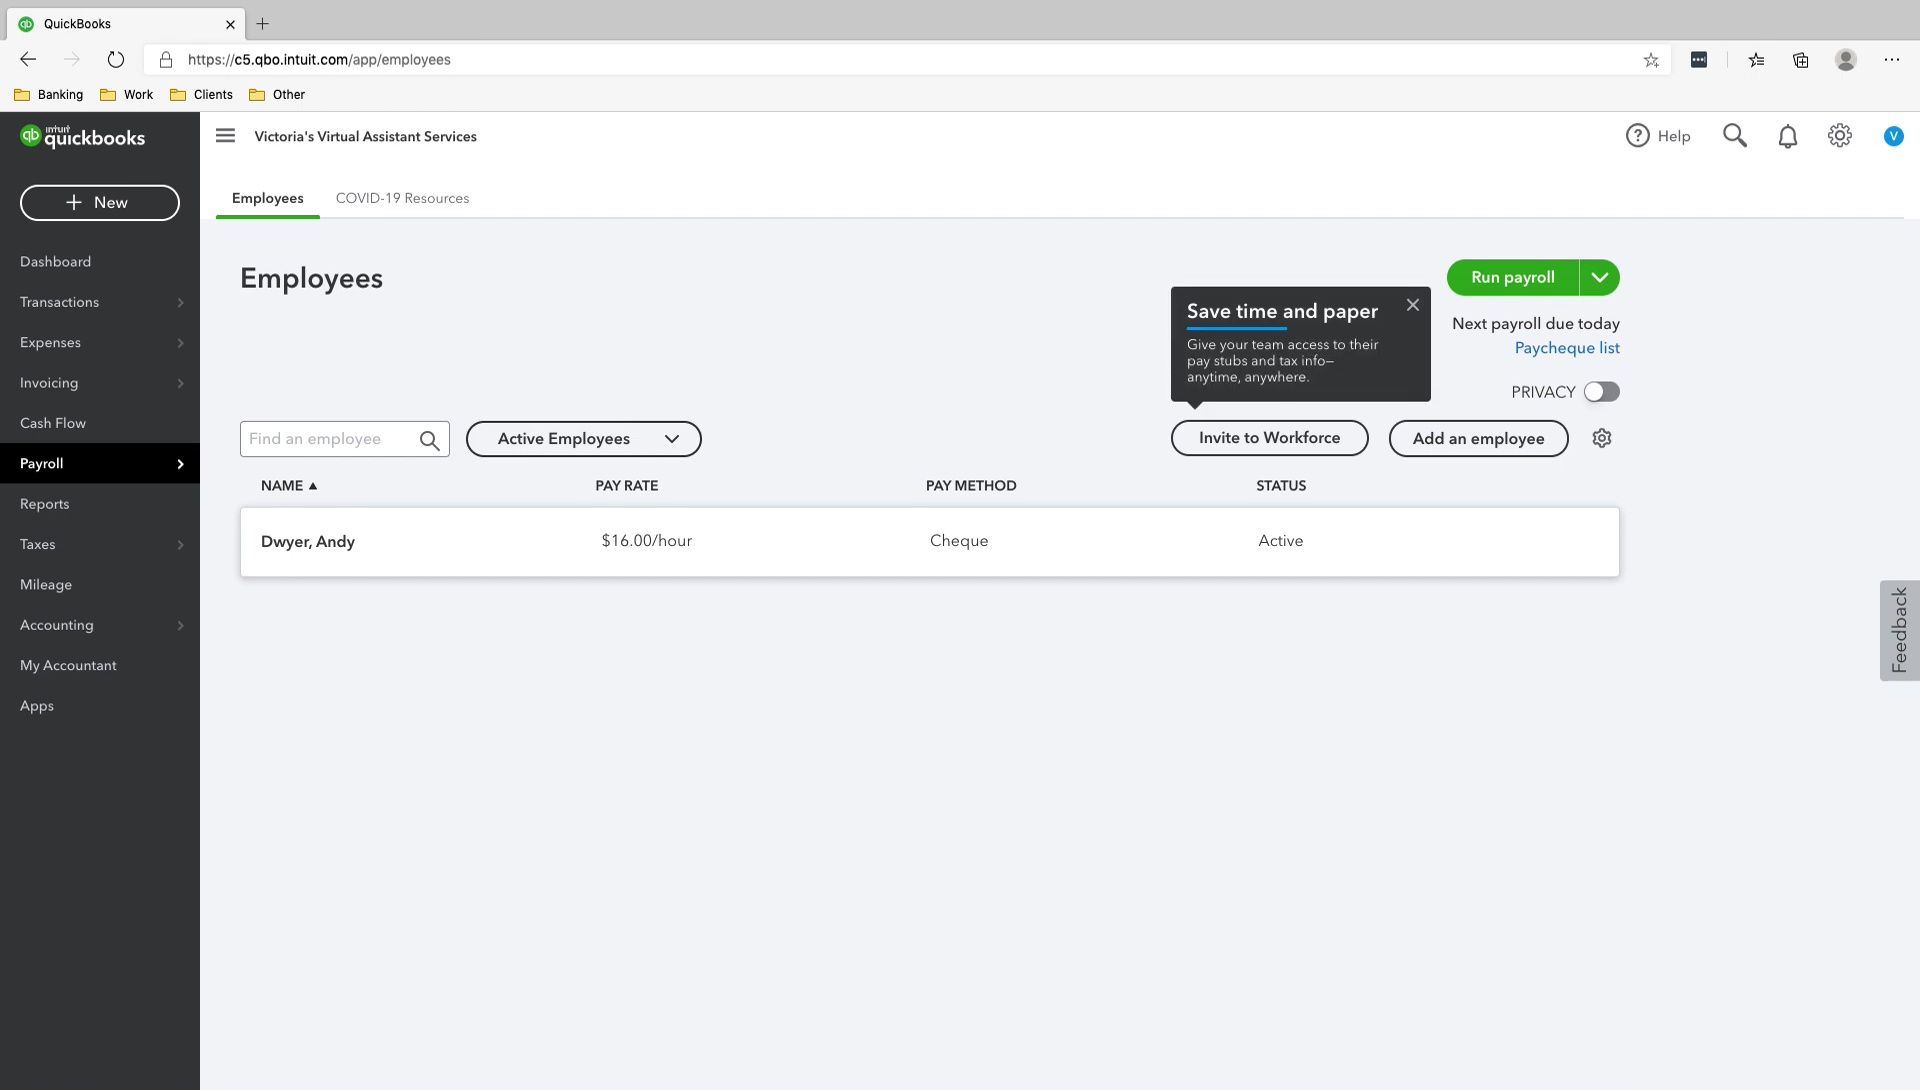The height and width of the screenshot is (1090, 1920).
Task: Click the PAY RATE column header
Action: point(626,485)
